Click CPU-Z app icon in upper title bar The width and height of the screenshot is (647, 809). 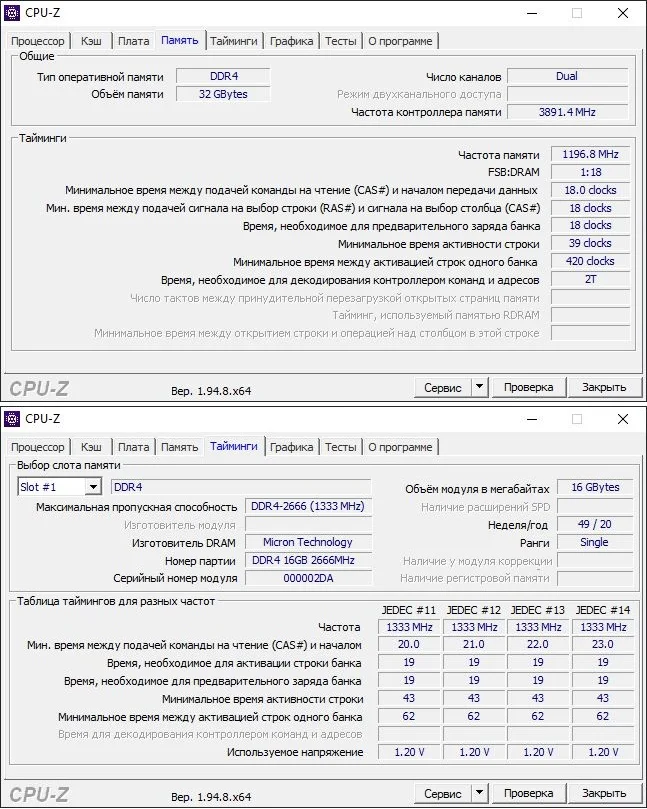coord(11,13)
